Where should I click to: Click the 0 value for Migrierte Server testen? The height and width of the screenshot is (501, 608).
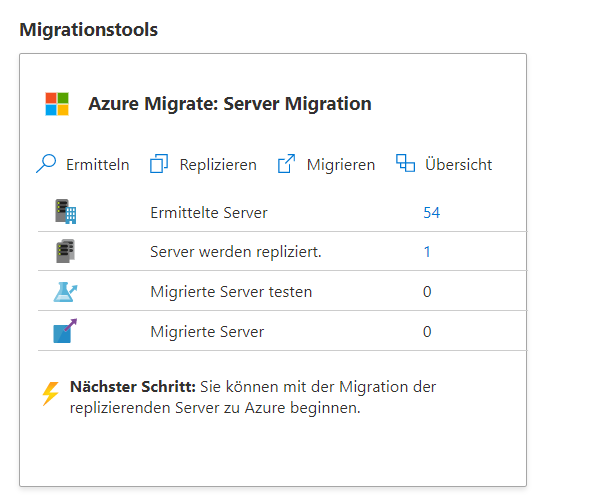[x=427, y=292]
